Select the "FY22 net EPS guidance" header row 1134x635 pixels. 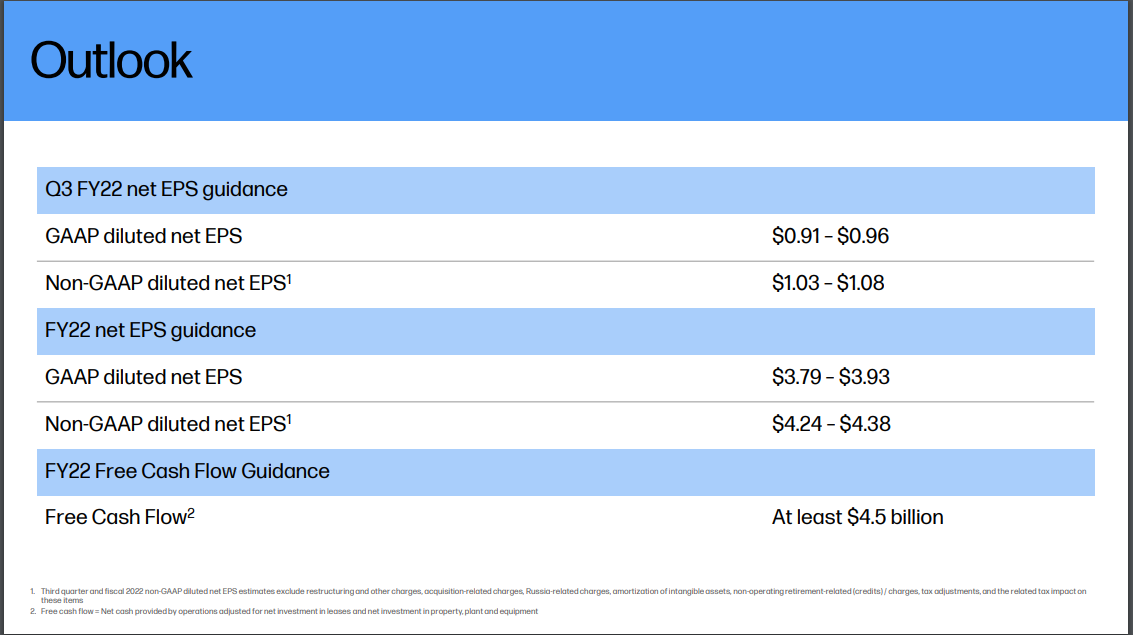tap(150, 330)
